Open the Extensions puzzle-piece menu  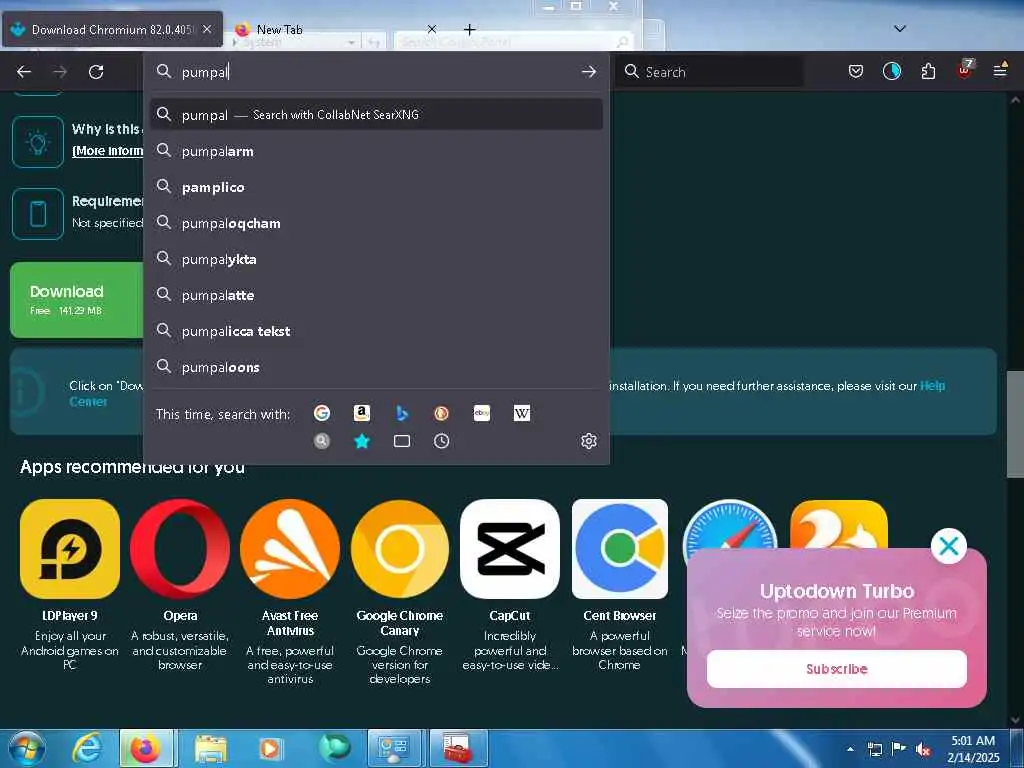(928, 71)
